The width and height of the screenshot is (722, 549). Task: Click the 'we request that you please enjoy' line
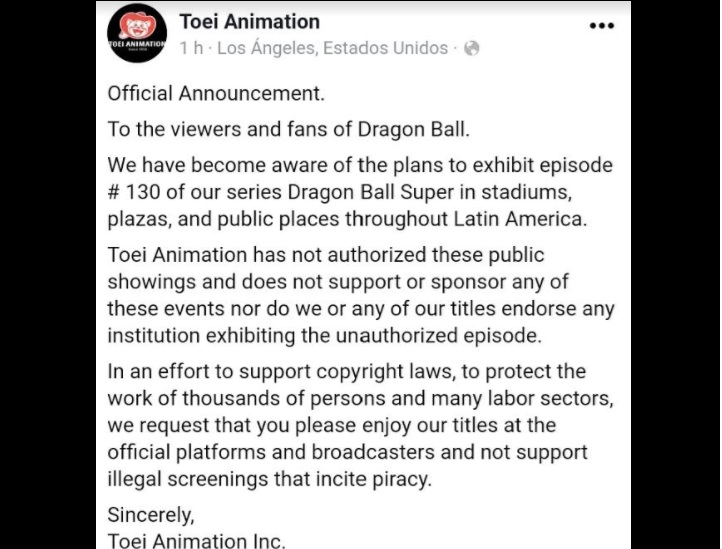pyautogui.click(x=332, y=425)
